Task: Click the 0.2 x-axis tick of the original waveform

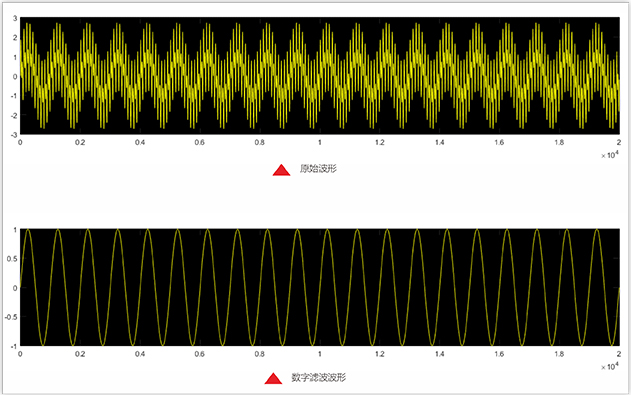Action: point(80,142)
